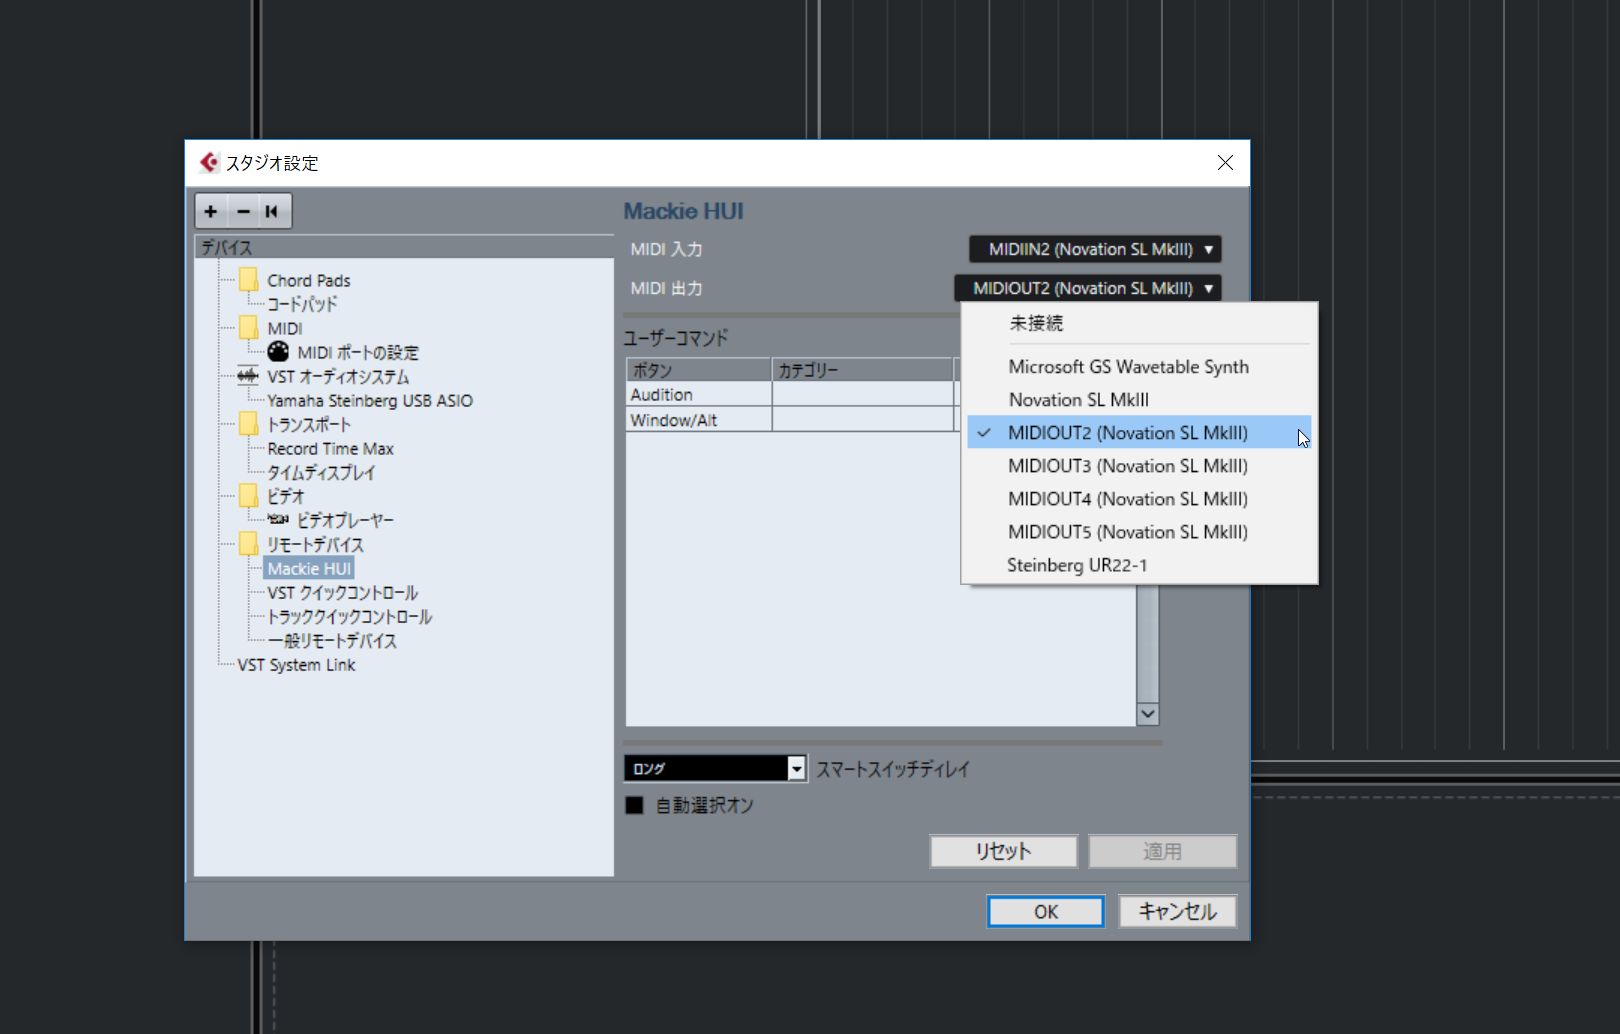Select MIDIOUT5 (Novation SL MkIII) entry

coord(1139,532)
